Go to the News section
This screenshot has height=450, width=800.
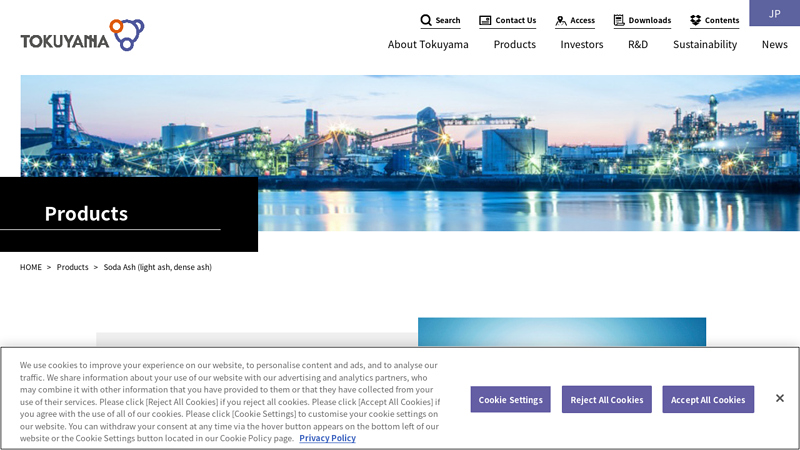[x=774, y=44]
